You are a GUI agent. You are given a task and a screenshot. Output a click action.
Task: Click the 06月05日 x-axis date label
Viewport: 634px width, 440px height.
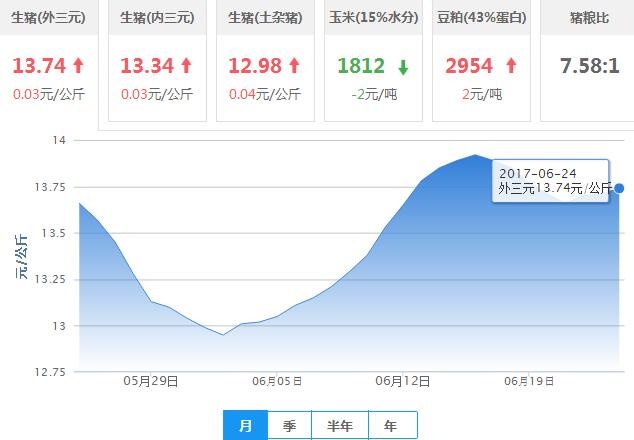276,381
